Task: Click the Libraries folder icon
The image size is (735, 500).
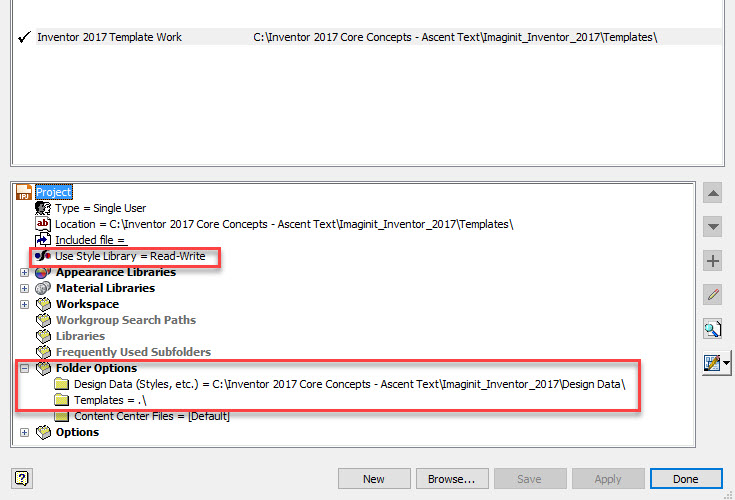Action: tap(43, 336)
